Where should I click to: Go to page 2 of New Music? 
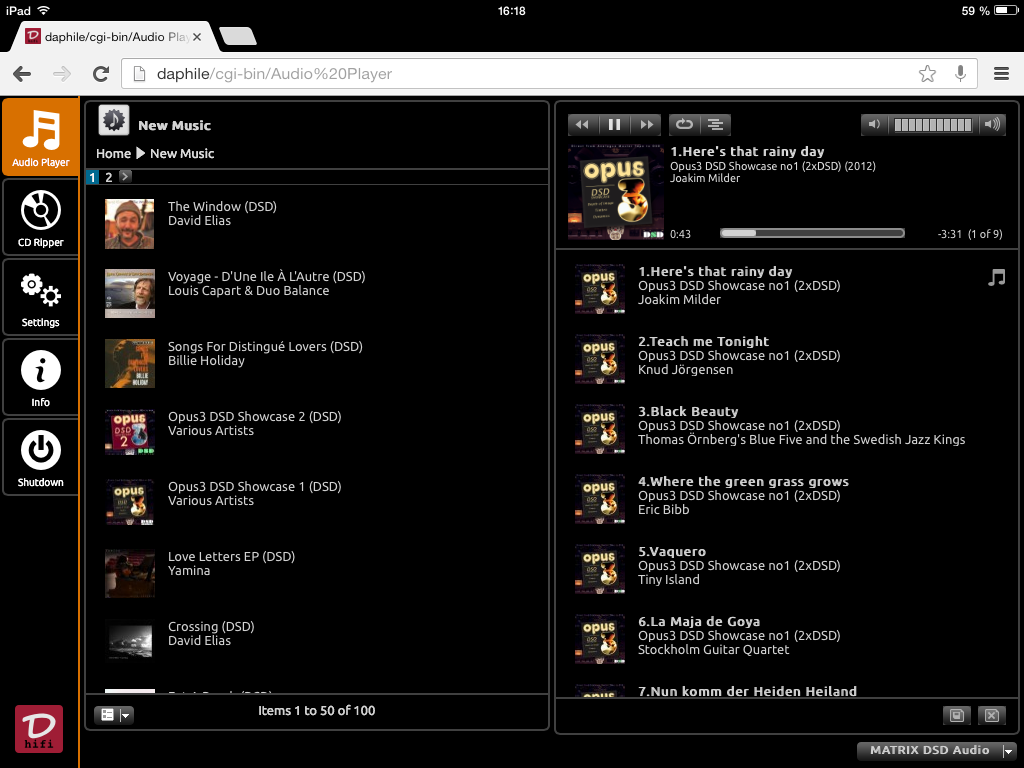(109, 177)
